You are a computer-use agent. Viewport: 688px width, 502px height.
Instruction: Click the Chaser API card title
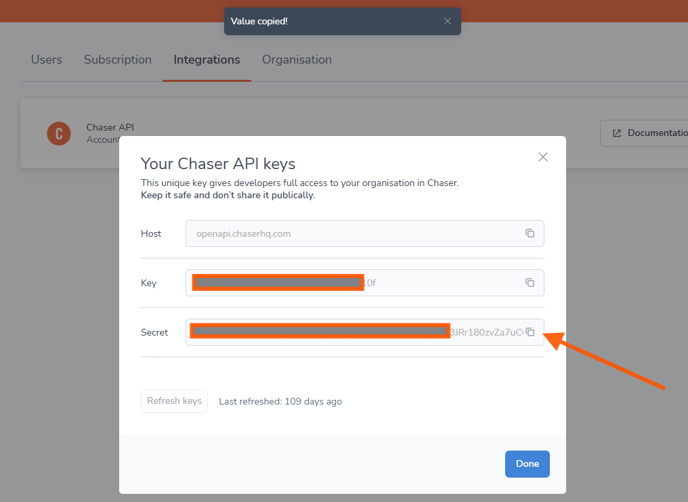pos(110,127)
